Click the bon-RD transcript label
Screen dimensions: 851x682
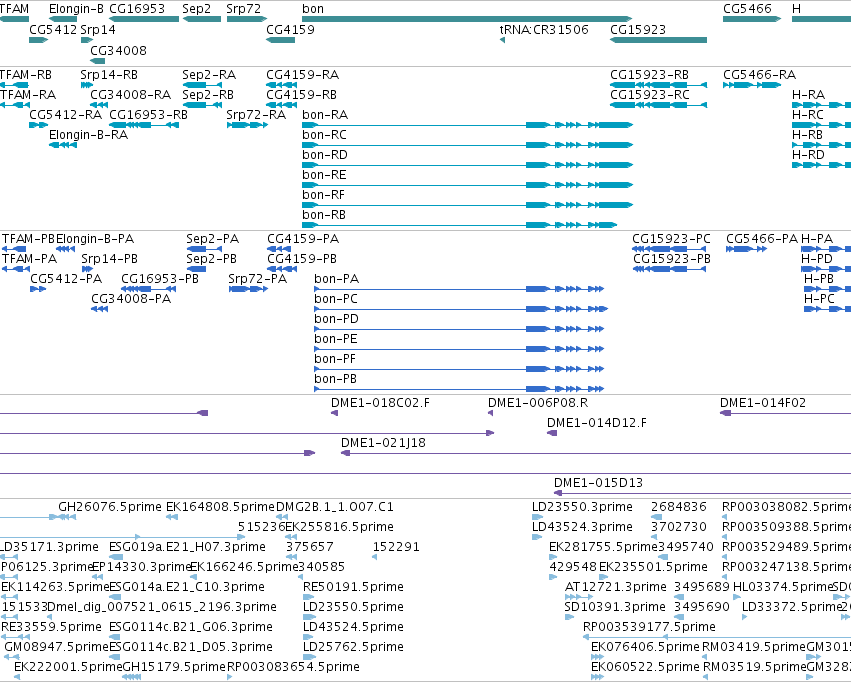coord(325,155)
